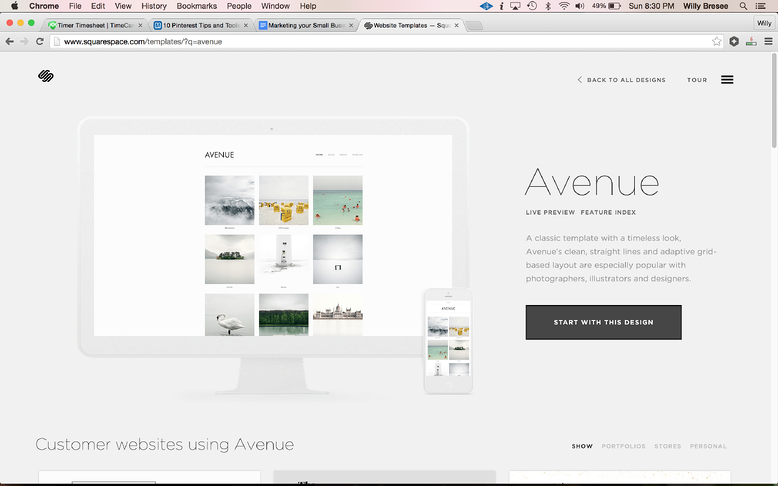The height and width of the screenshot is (486, 778).
Task: Open the History menu
Action: (x=154, y=6)
